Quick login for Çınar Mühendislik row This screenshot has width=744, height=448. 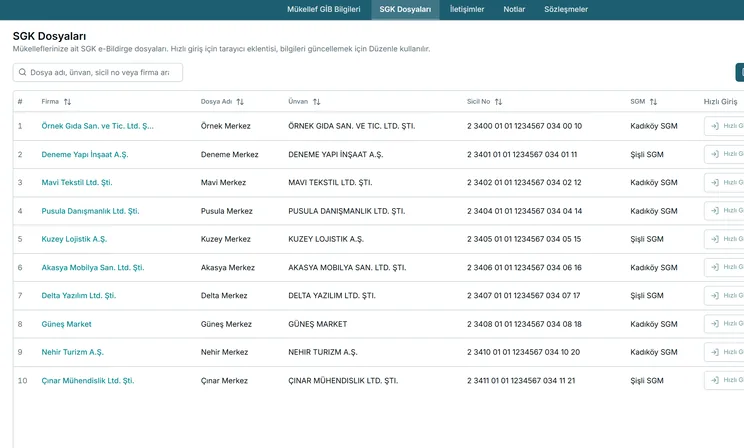click(x=724, y=380)
